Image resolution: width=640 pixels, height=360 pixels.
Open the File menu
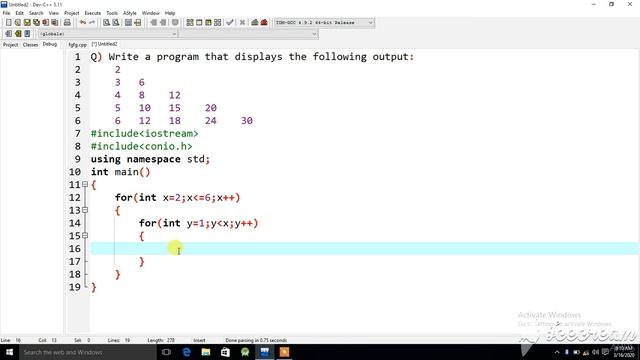[7, 13]
